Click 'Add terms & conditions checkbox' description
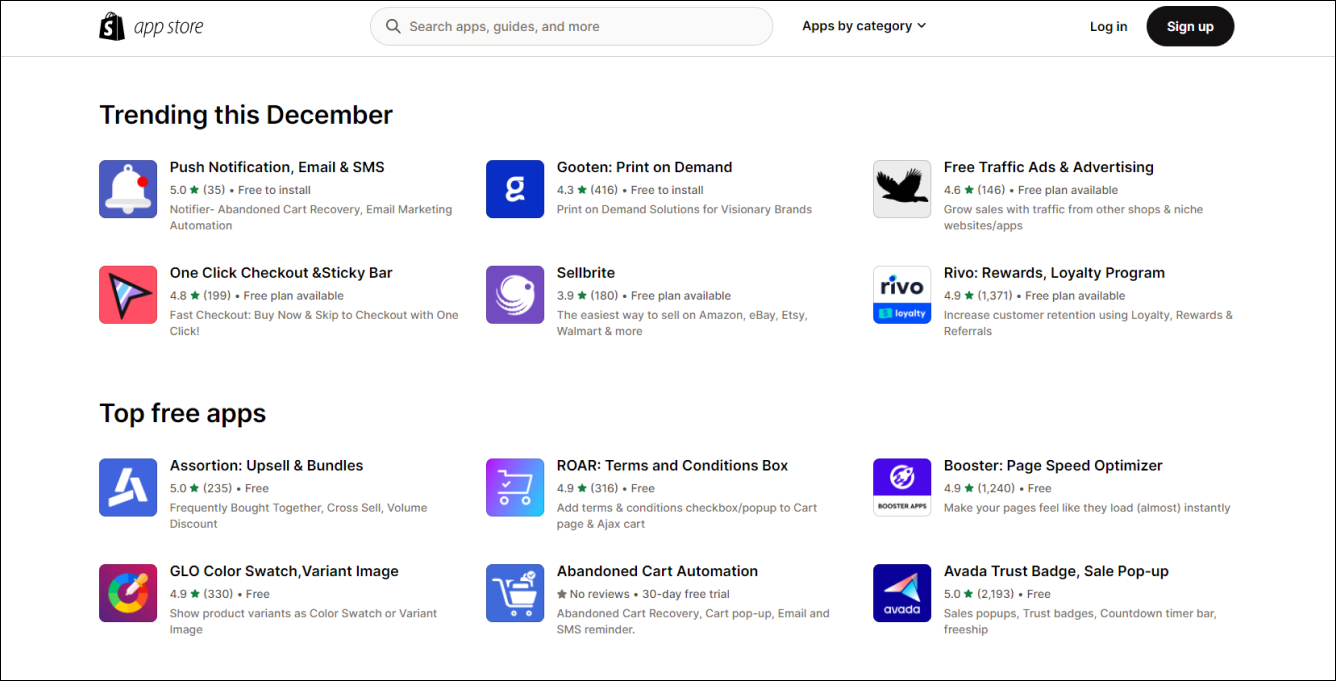Image resolution: width=1336 pixels, height=681 pixels. [687, 516]
